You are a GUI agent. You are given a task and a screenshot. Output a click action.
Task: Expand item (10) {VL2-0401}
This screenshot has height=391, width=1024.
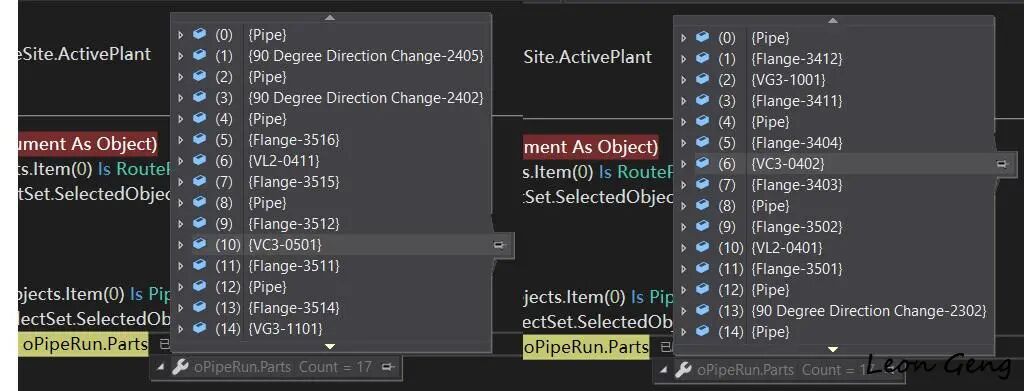pos(684,248)
